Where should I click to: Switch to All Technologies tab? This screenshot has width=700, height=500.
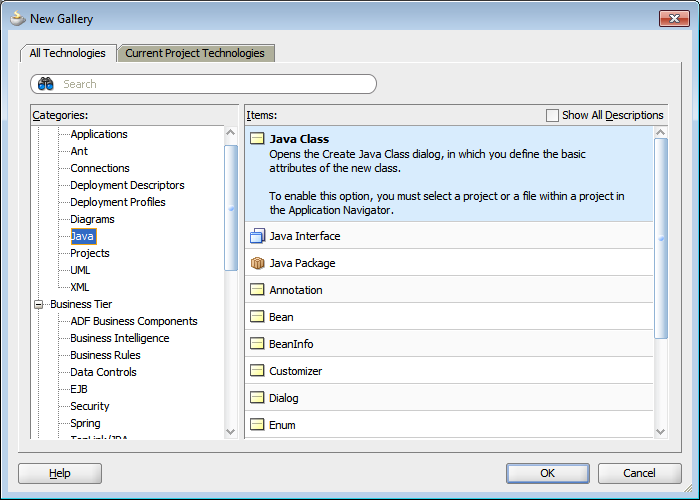(x=68, y=53)
